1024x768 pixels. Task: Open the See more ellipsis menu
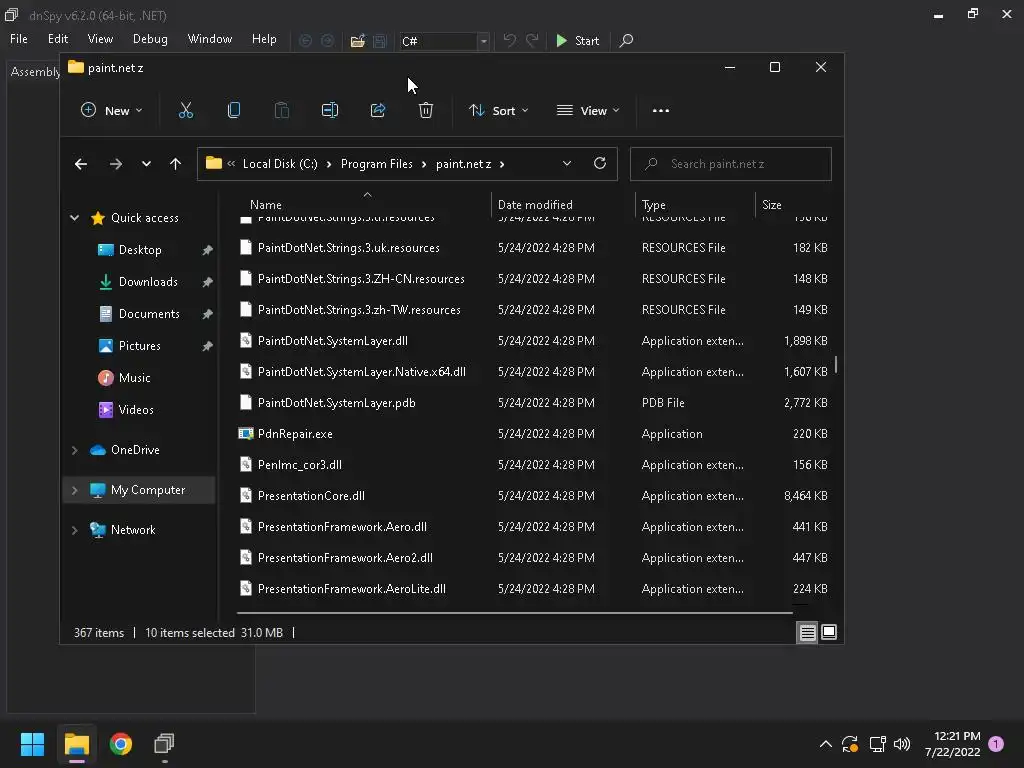tap(661, 110)
